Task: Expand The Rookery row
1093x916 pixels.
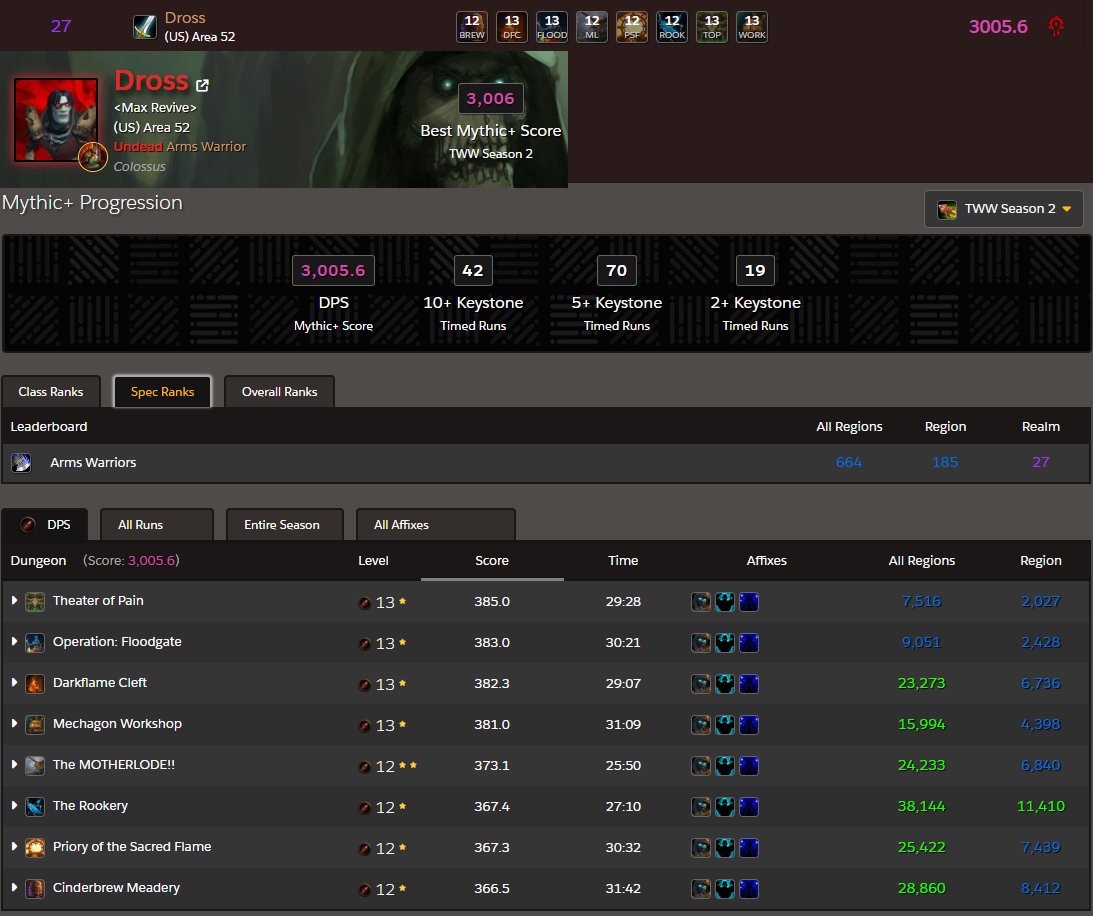Action: [x=14, y=805]
